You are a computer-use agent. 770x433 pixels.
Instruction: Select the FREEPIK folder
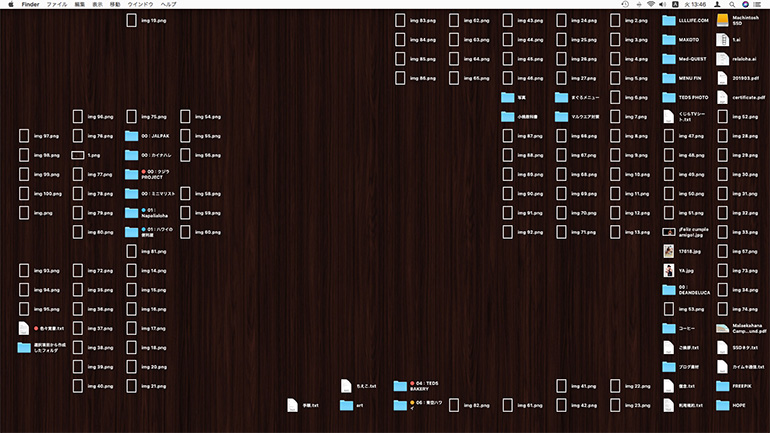click(x=723, y=386)
